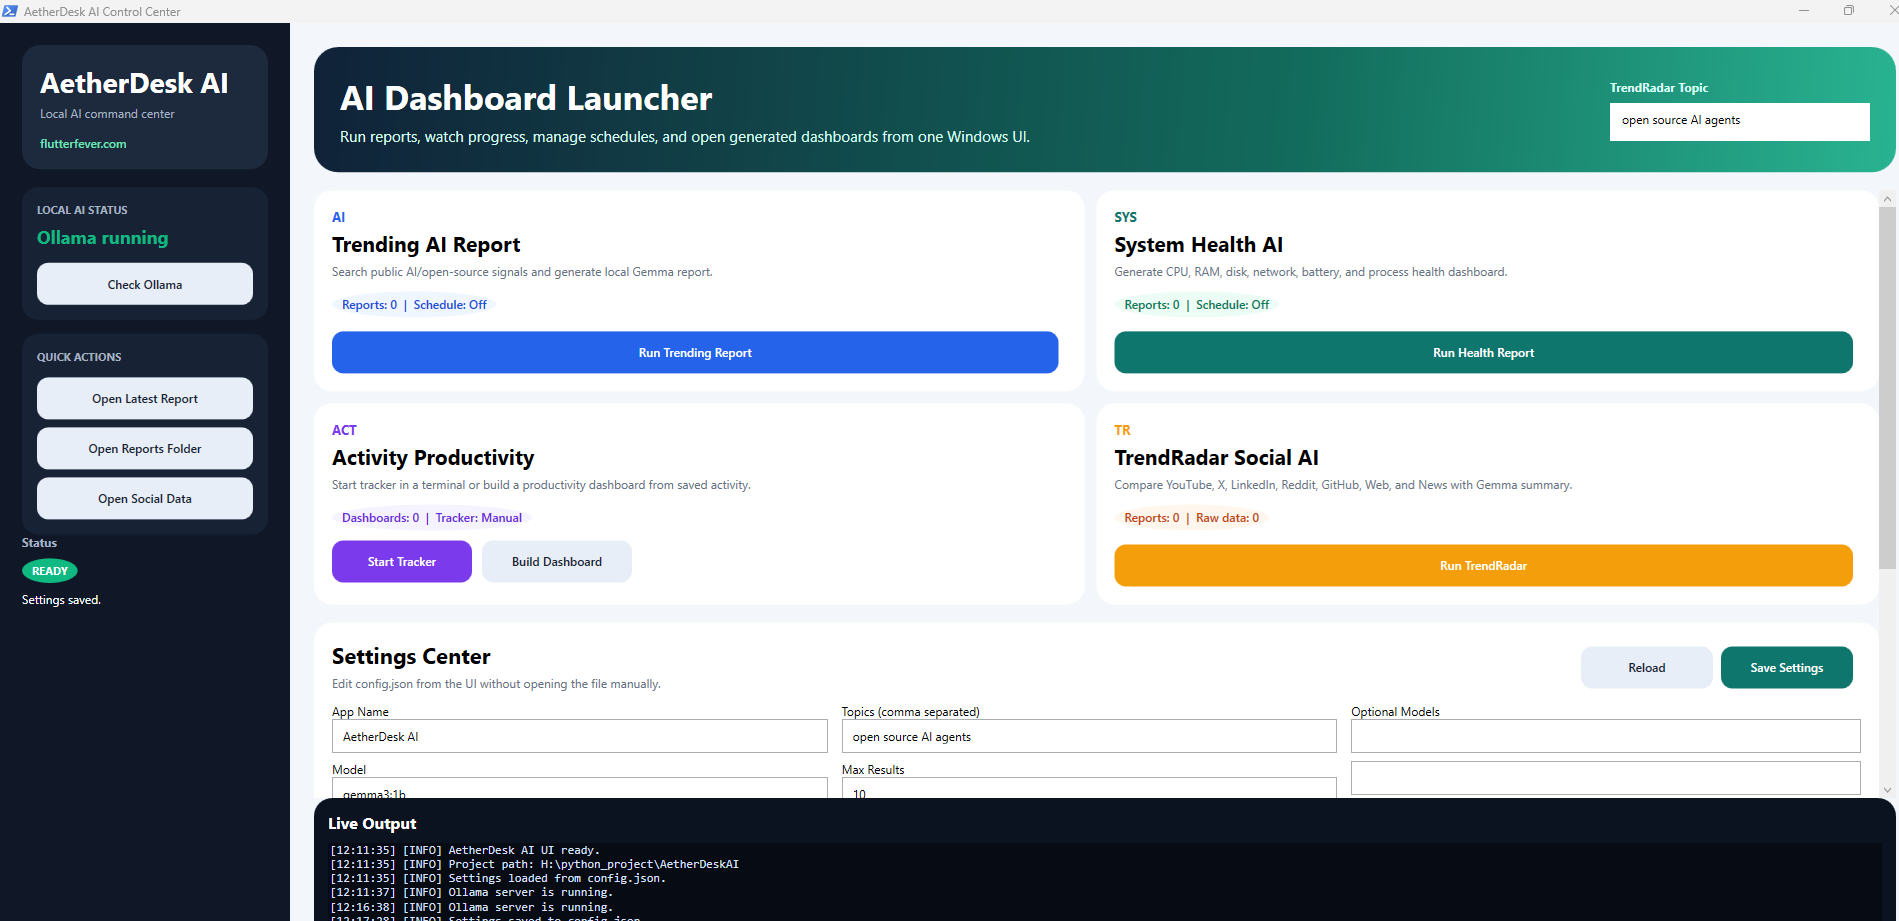Click the 'Raw data: 0' label

[1227, 518]
